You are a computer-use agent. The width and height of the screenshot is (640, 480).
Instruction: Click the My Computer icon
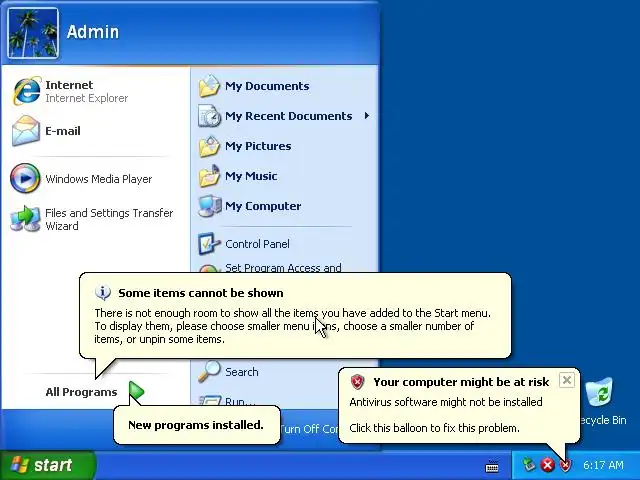(209, 206)
